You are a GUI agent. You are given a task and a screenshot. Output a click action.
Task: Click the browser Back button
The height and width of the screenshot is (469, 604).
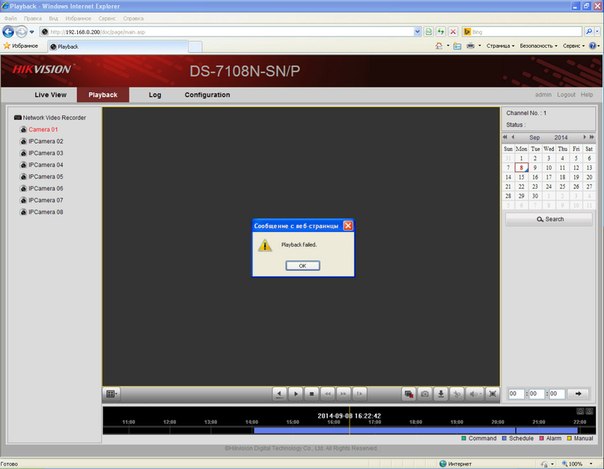click(x=8, y=32)
